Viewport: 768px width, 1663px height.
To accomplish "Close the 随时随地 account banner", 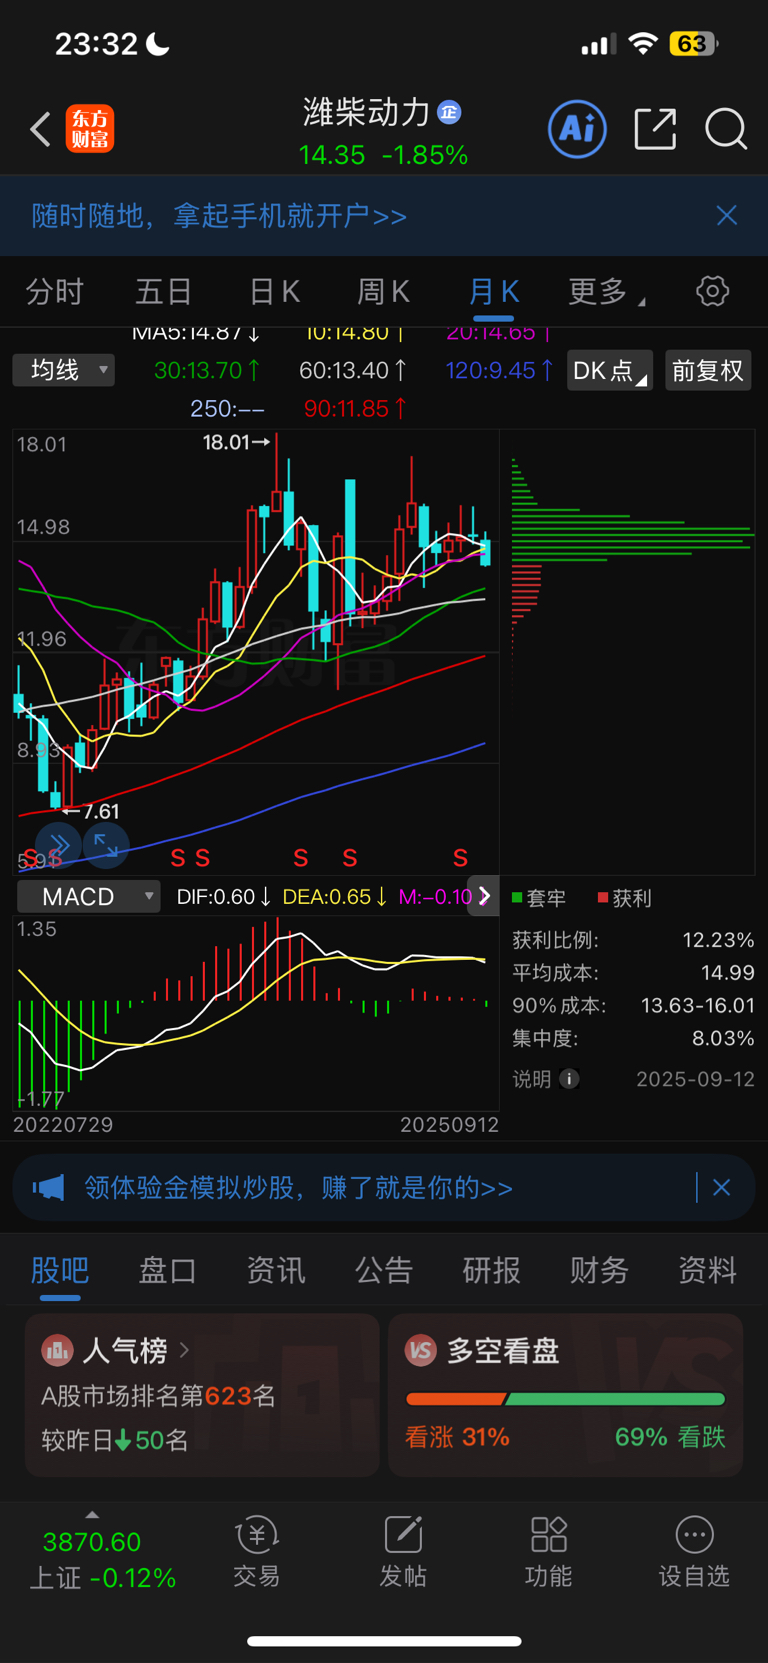I will (727, 215).
